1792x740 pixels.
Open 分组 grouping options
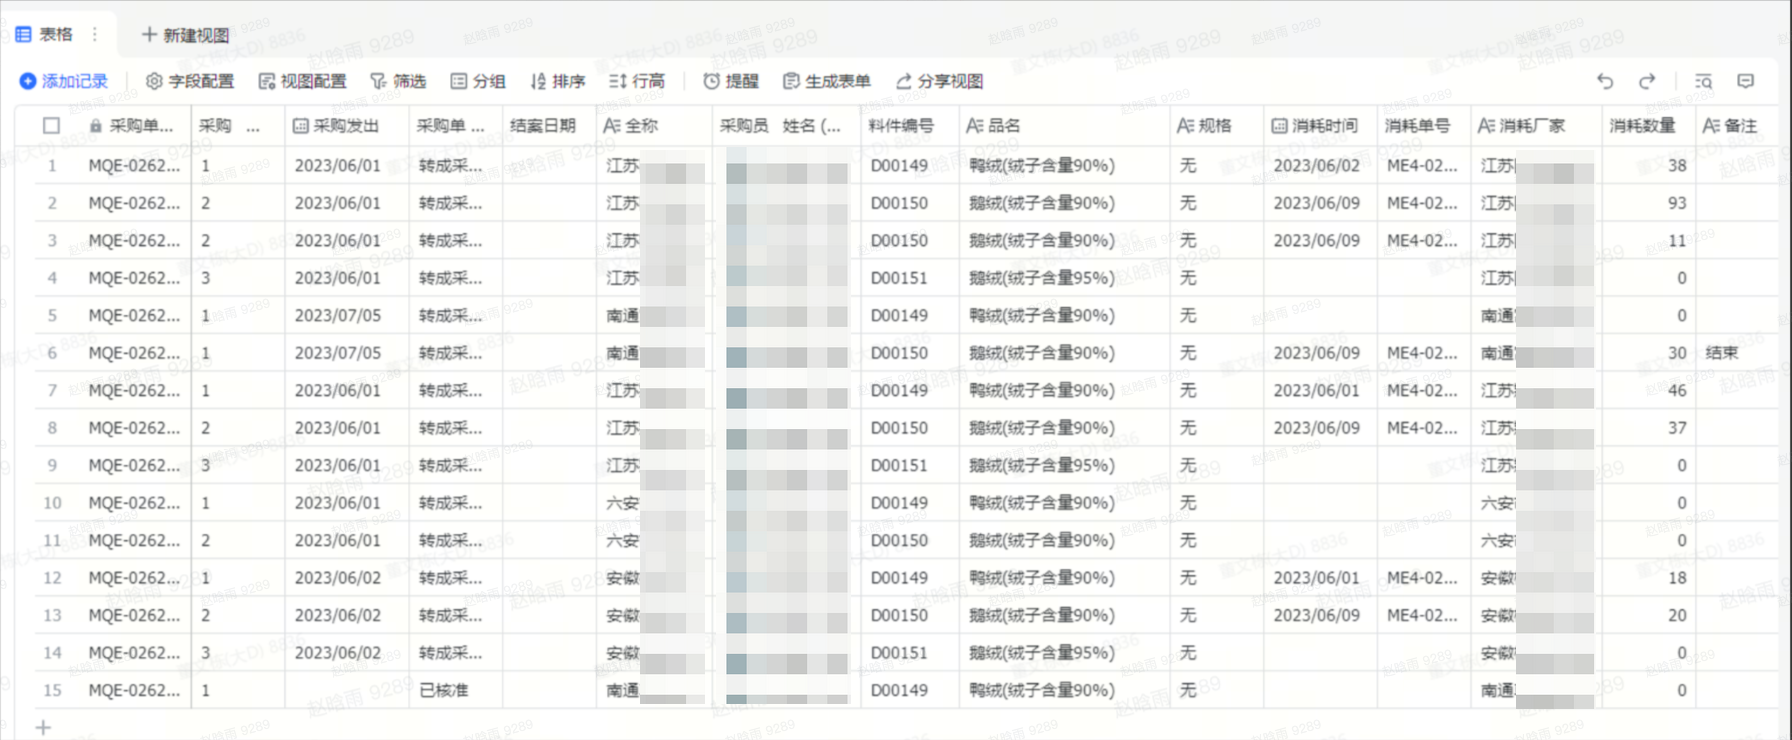[477, 81]
